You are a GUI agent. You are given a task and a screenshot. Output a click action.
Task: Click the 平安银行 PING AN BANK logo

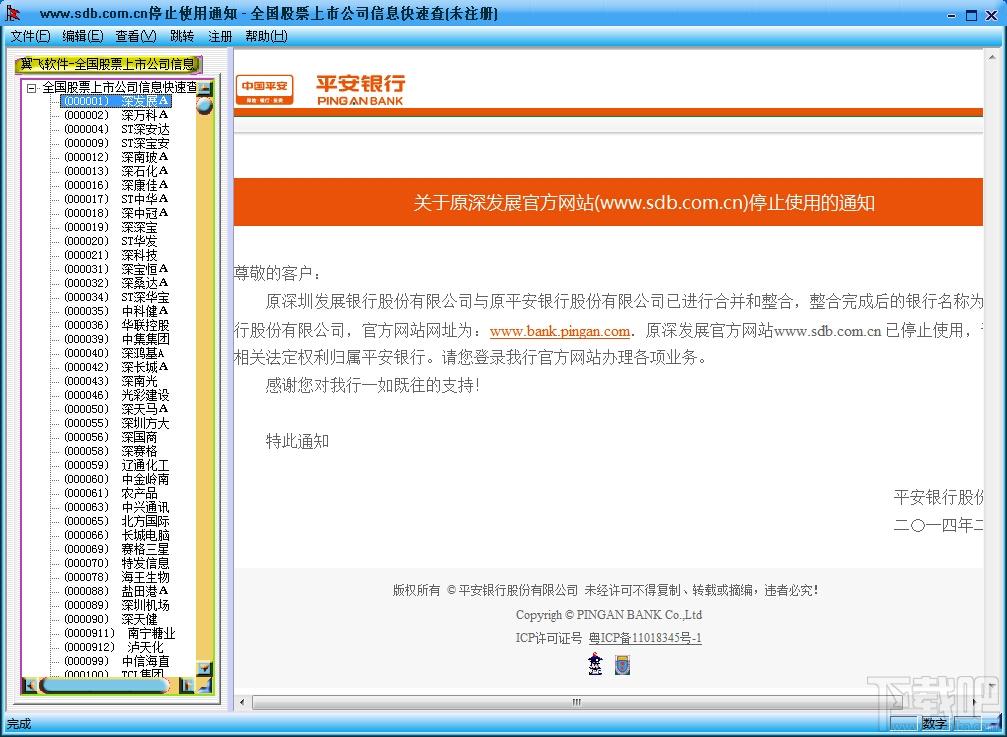pyautogui.click(x=360, y=90)
